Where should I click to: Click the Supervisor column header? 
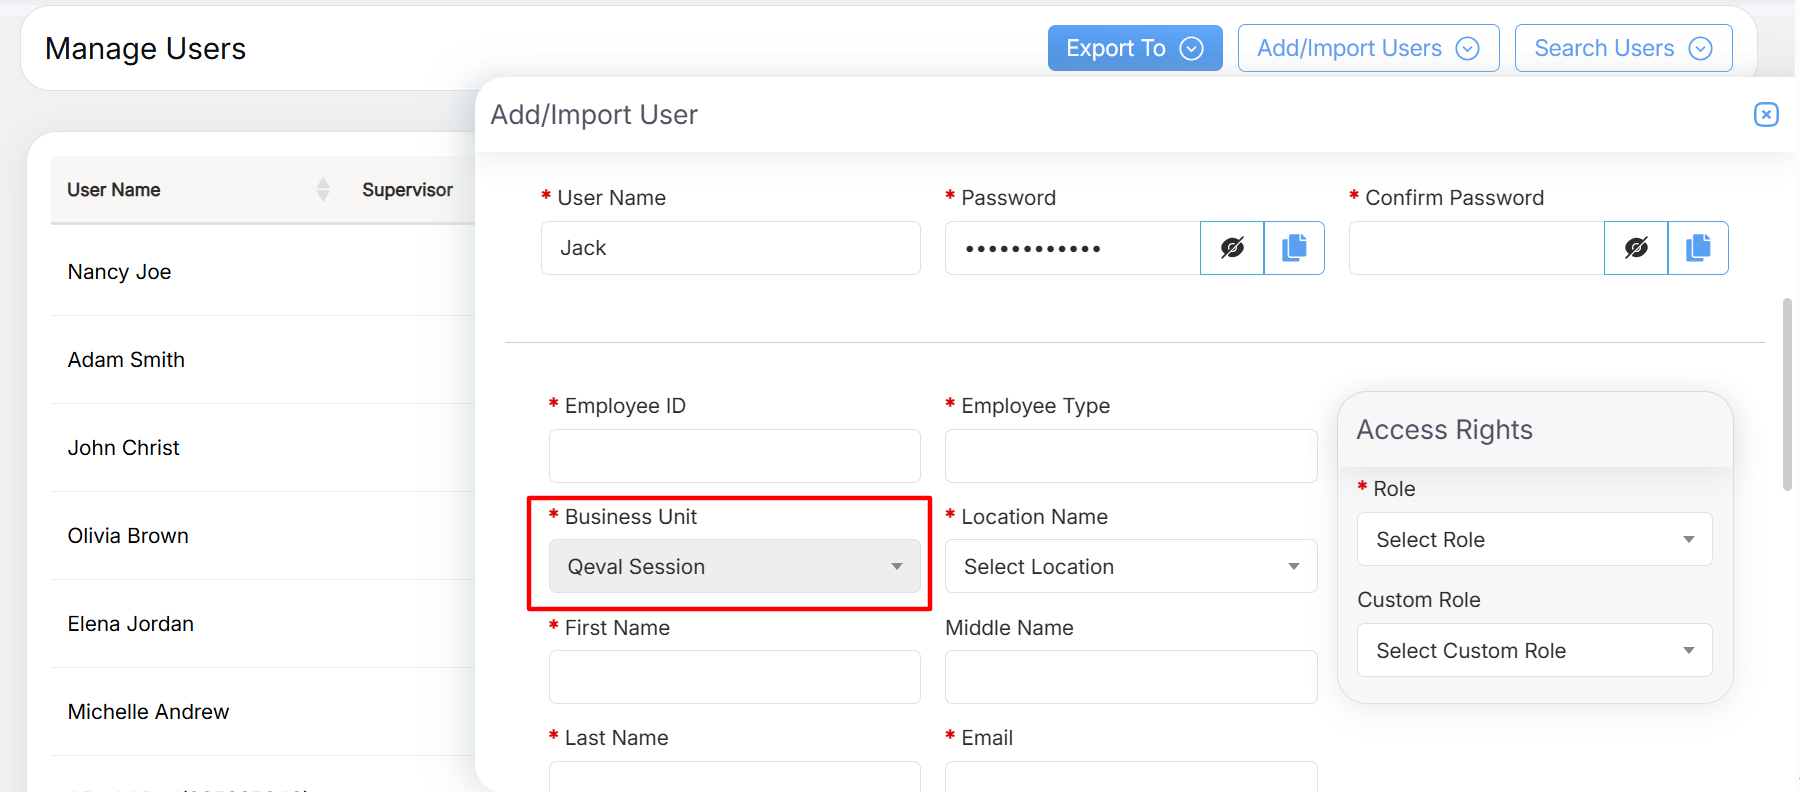click(407, 190)
